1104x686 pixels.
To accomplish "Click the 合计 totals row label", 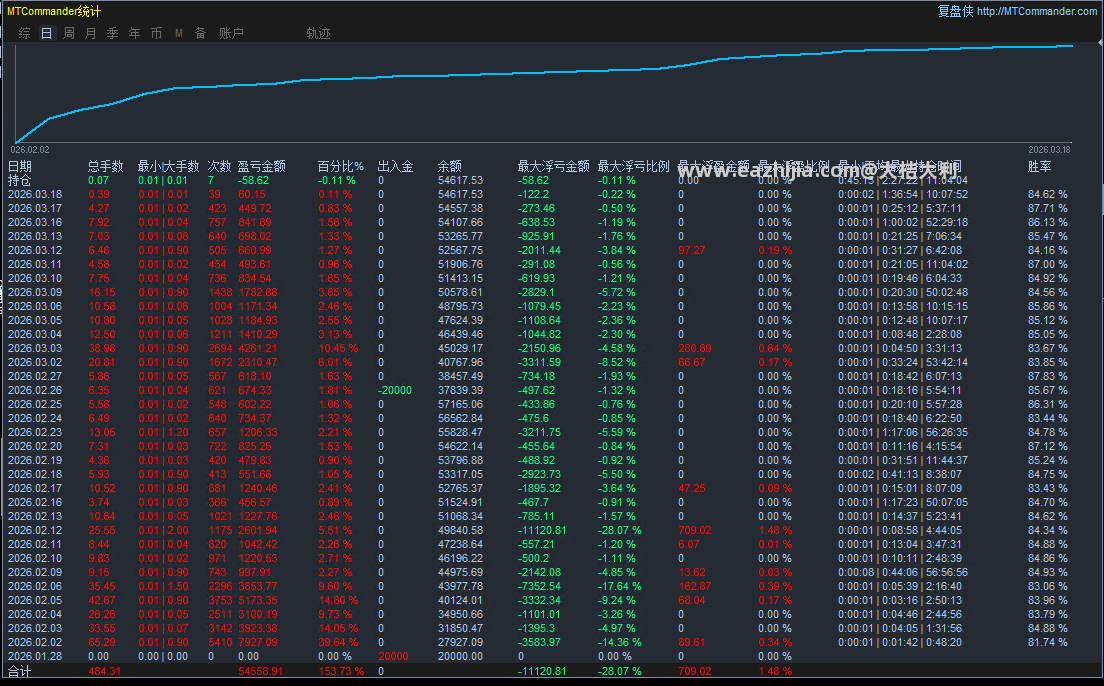I will pyautogui.click(x=20, y=671).
